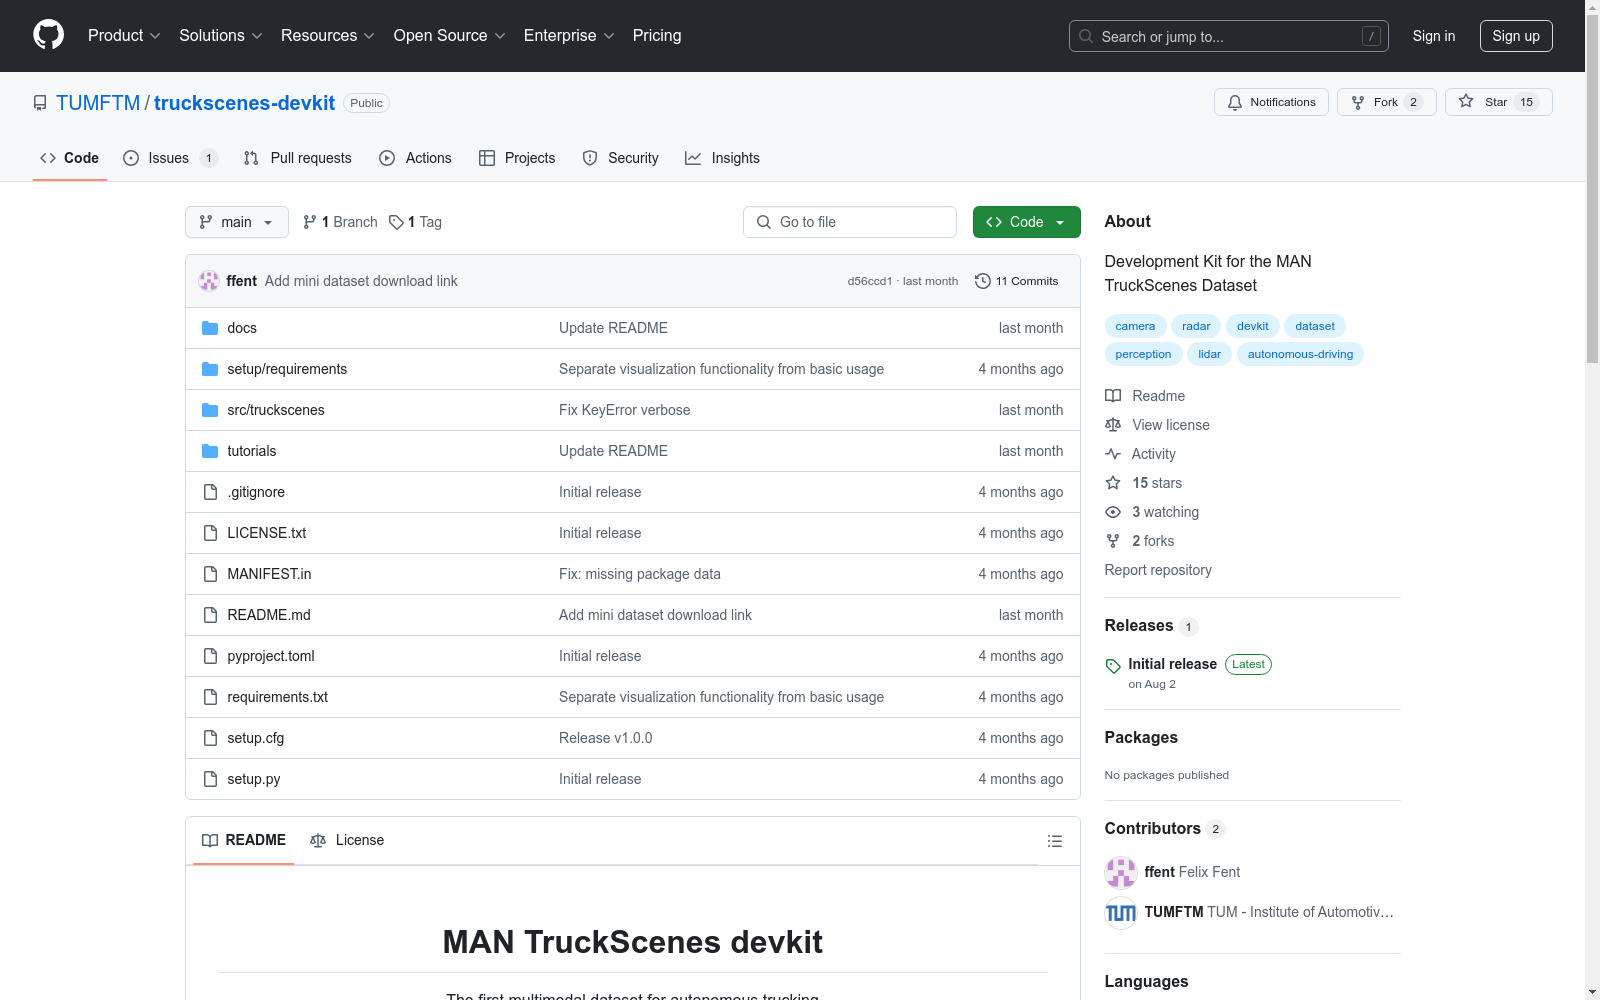The width and height of the screenshot is (1600, 1000).
Task: Open the Activity link
Action: (1141, 454)
